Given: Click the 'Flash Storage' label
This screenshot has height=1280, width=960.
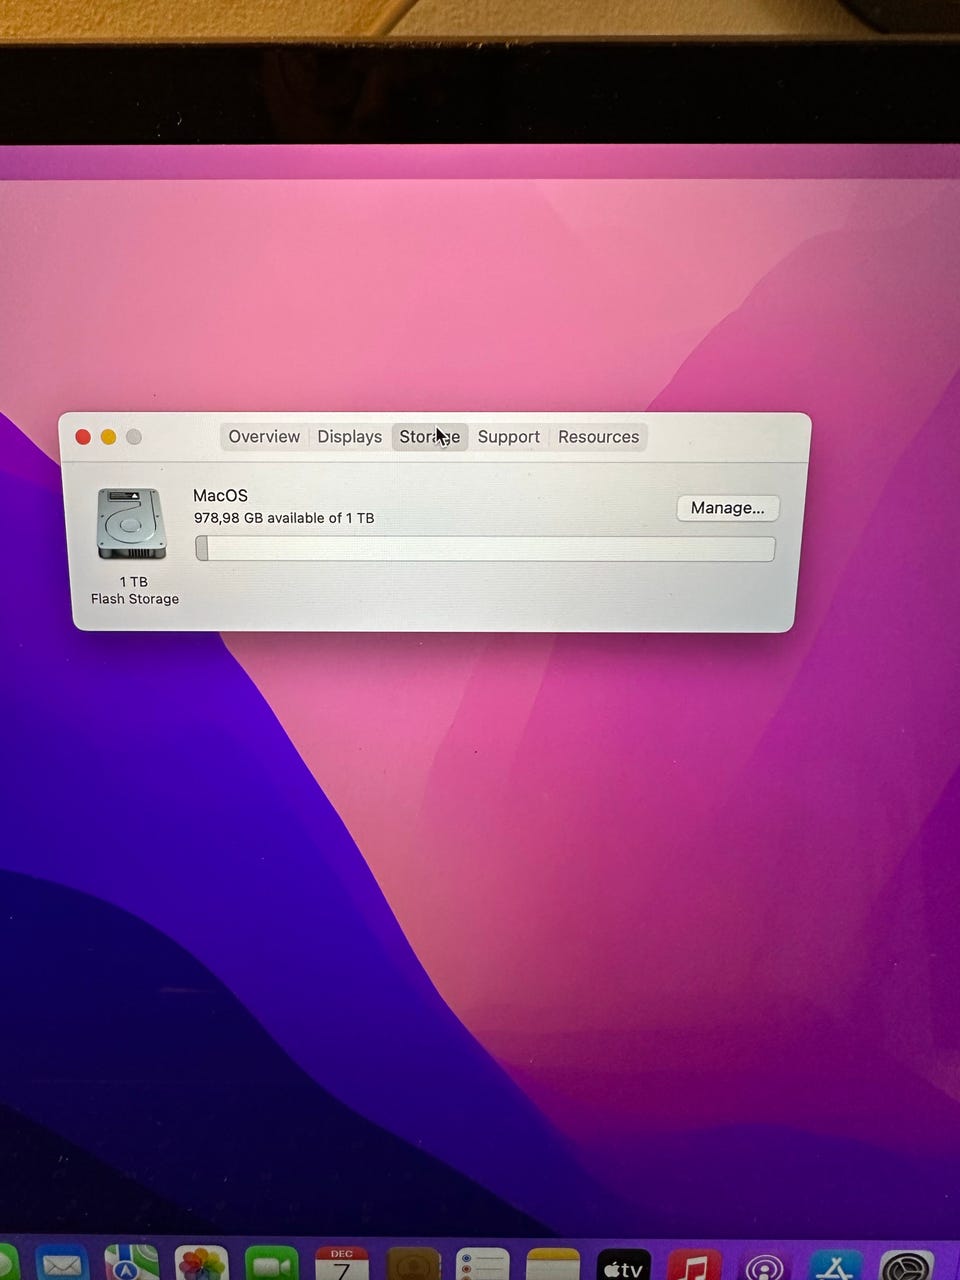Looking at the screenshot, I should tap(135, 599).
